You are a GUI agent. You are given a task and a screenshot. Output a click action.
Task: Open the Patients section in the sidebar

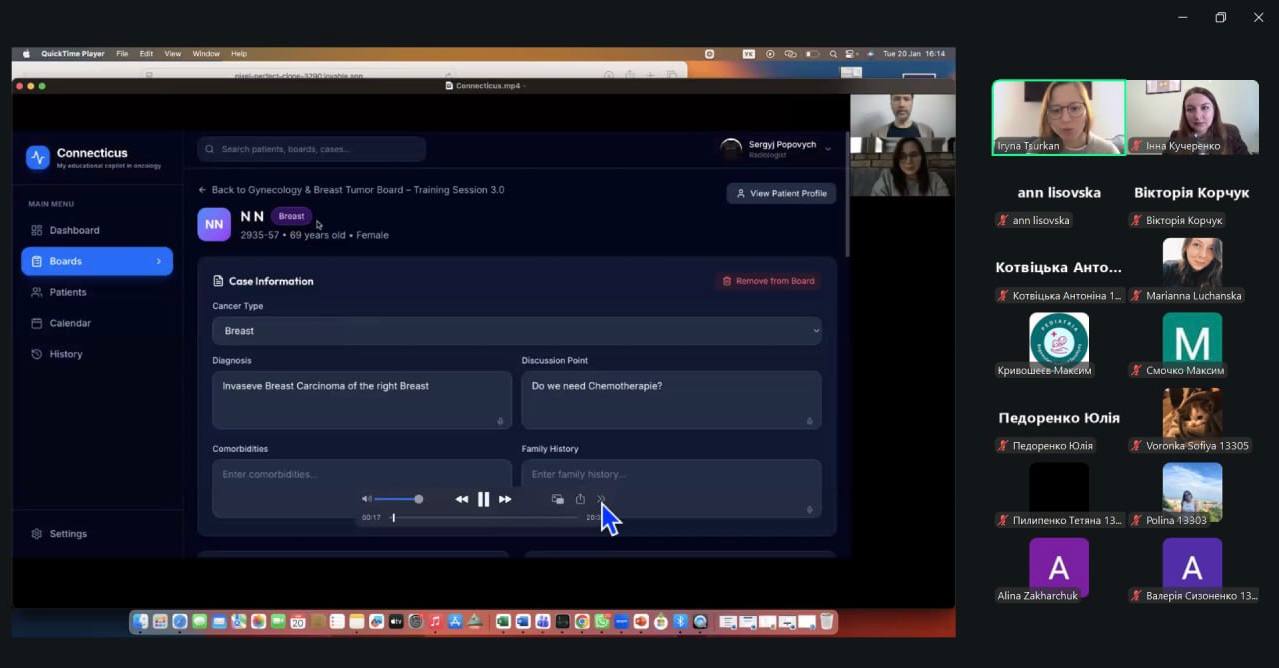[x=68, y=292]
